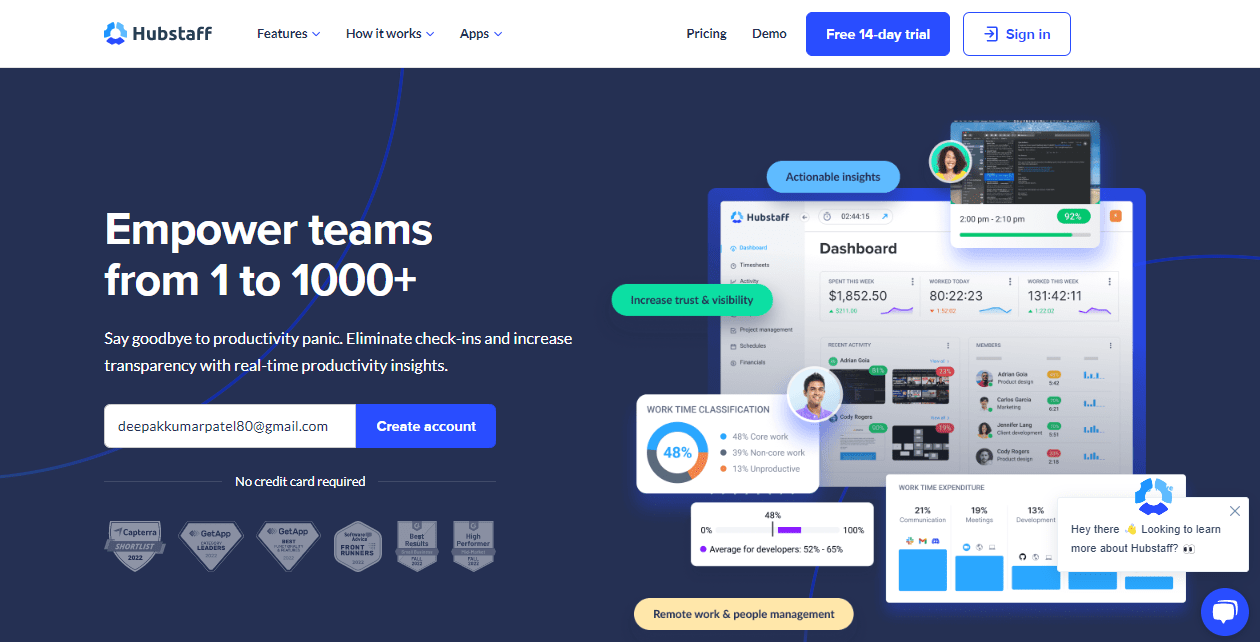Expand the Apps dropdown
The width and height of the screenshot is (1260, 642).
tap(480, 33)
